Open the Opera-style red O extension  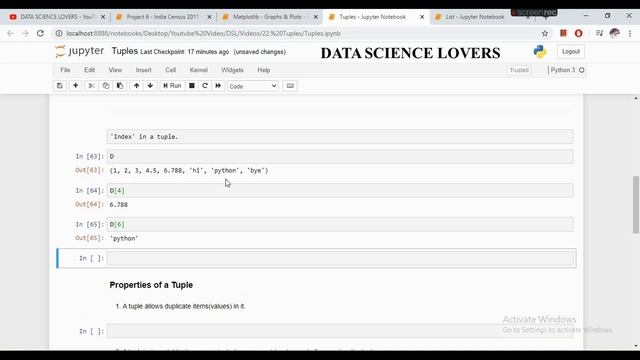tap(578, 33)
